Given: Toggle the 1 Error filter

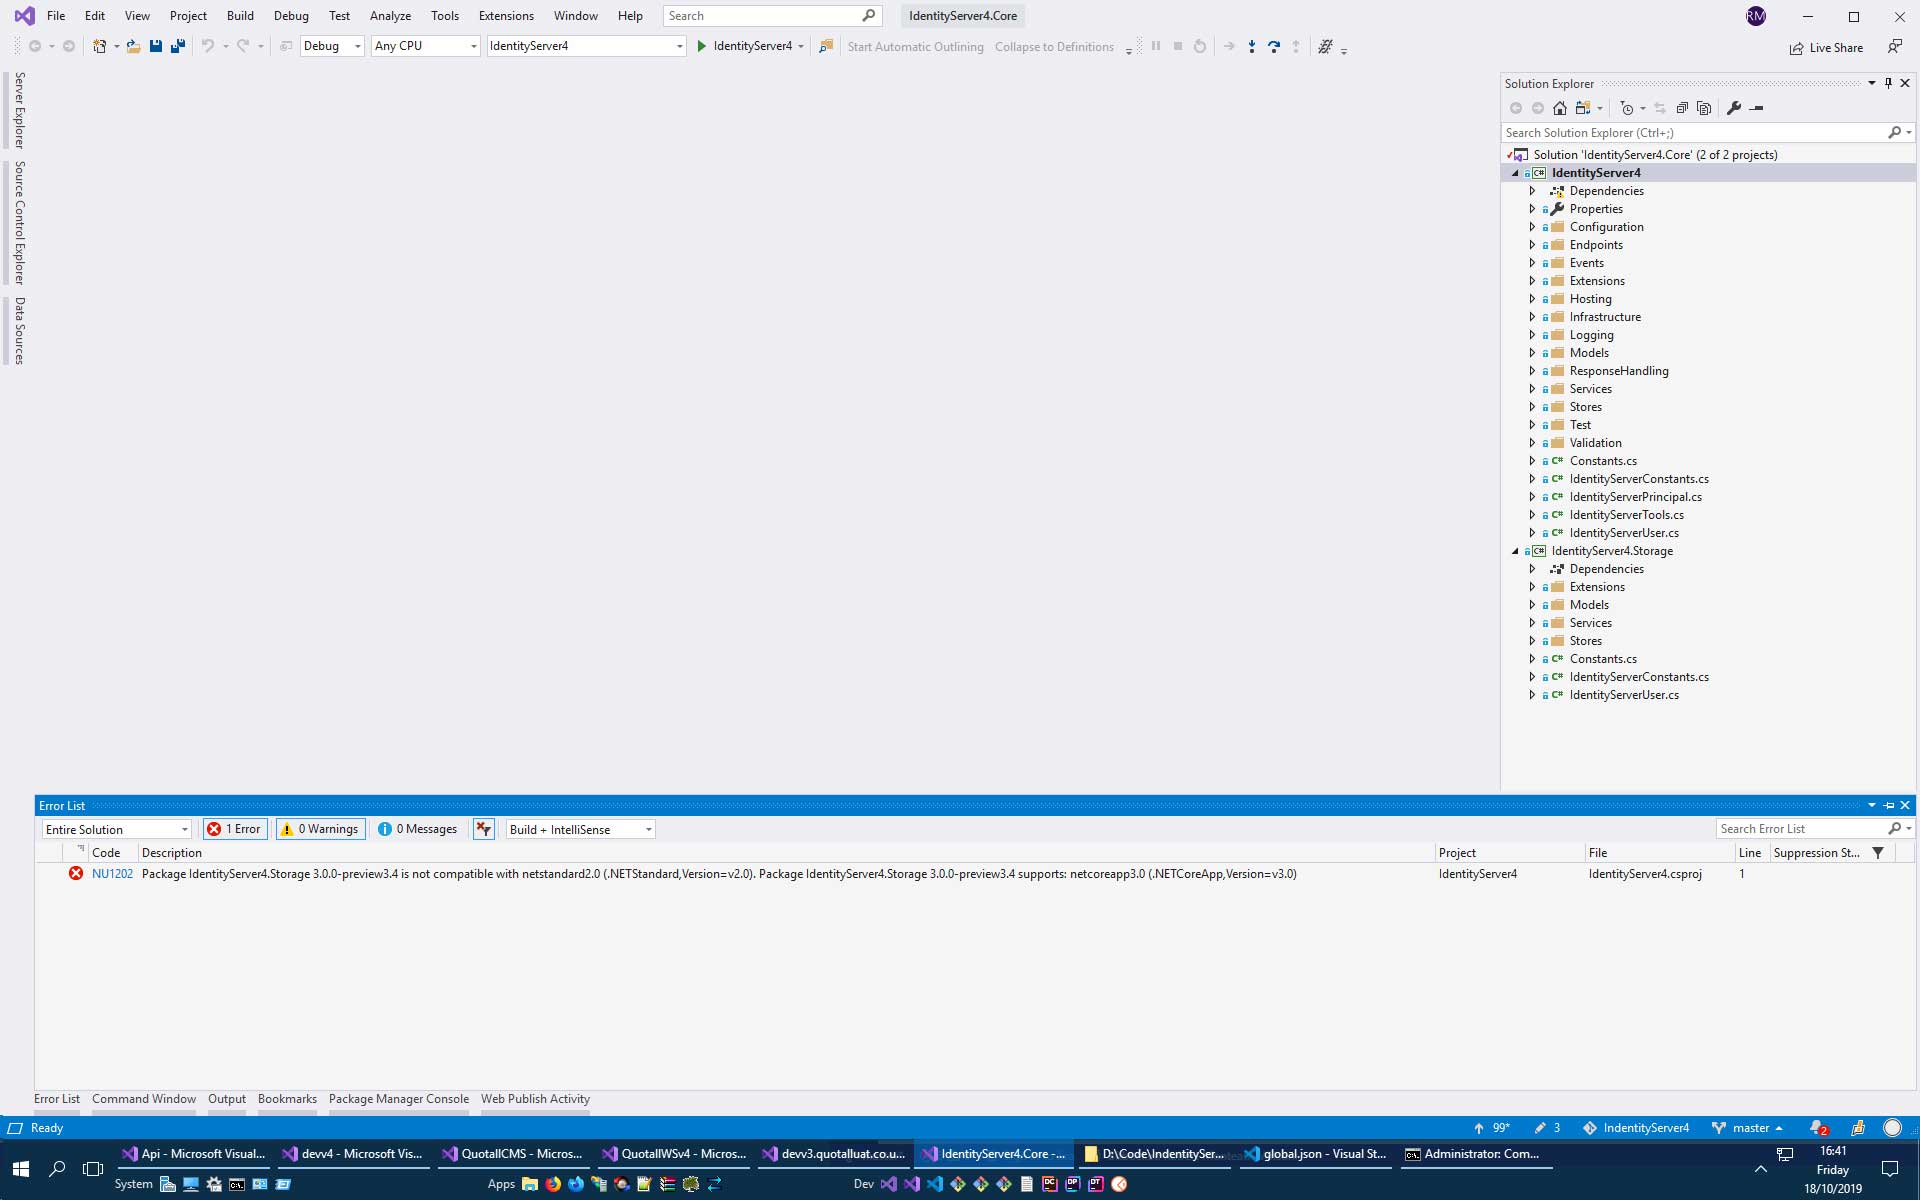Looking at the screenshot, I should 235,829.
